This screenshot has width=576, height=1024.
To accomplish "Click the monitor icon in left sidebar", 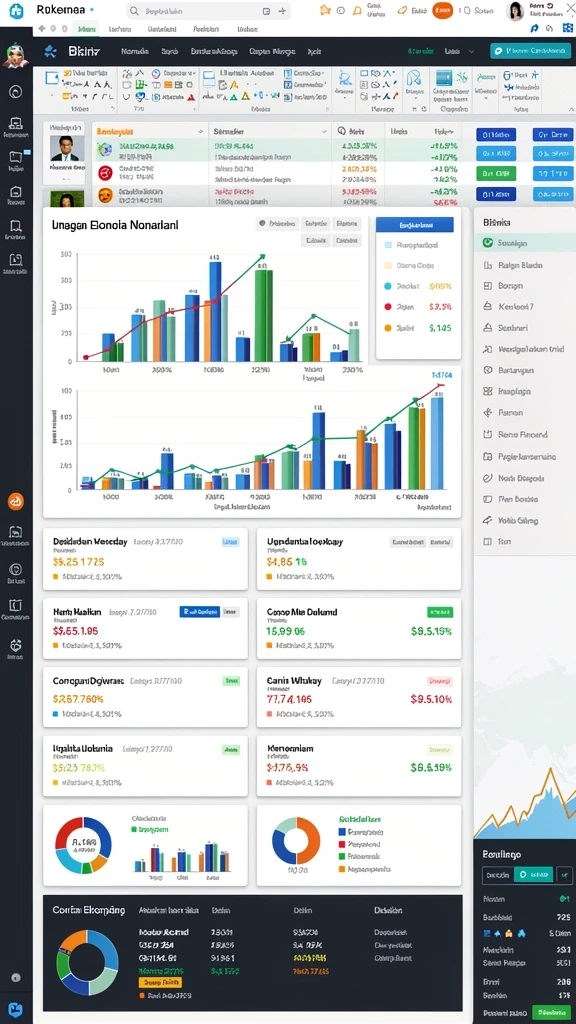I will [x=16, y=123].
